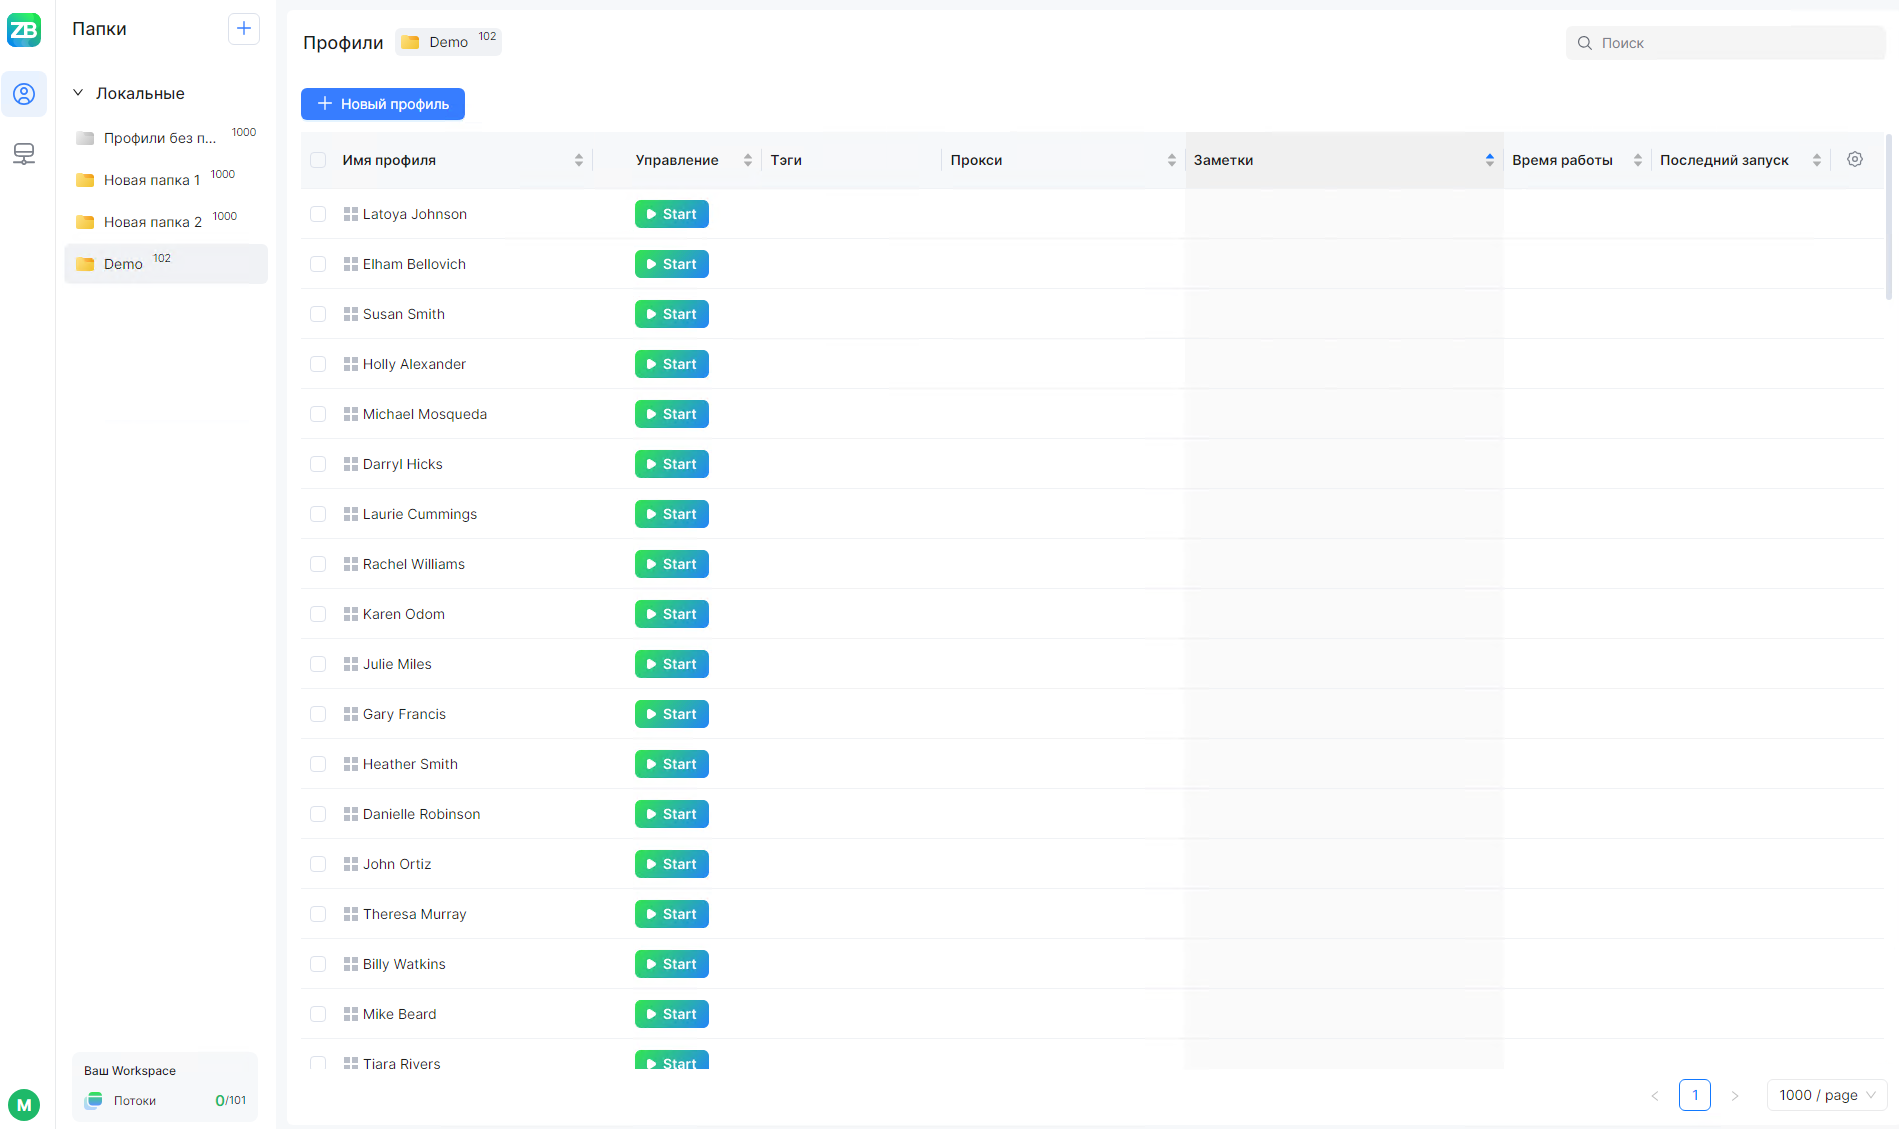Viewport: 1899px width, 1129px height.
Task: Open table column settings gear
Action: tap(1854, 160)
